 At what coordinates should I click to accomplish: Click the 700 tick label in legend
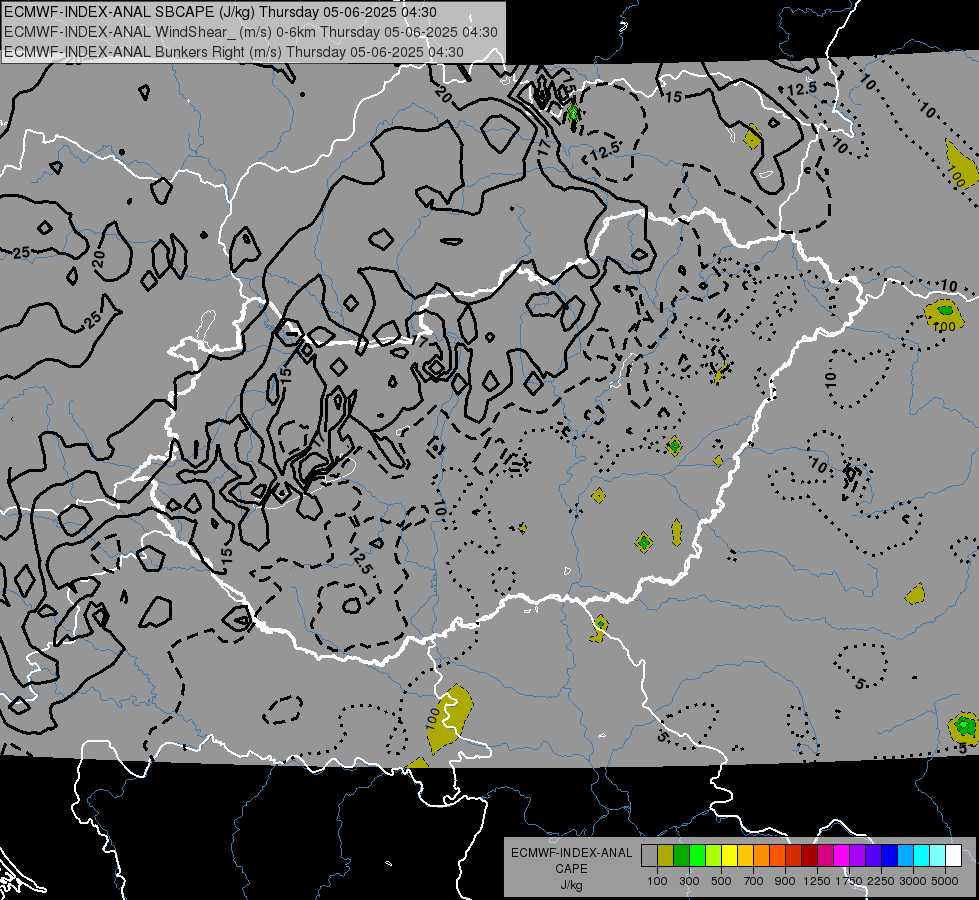coord(754,881)
